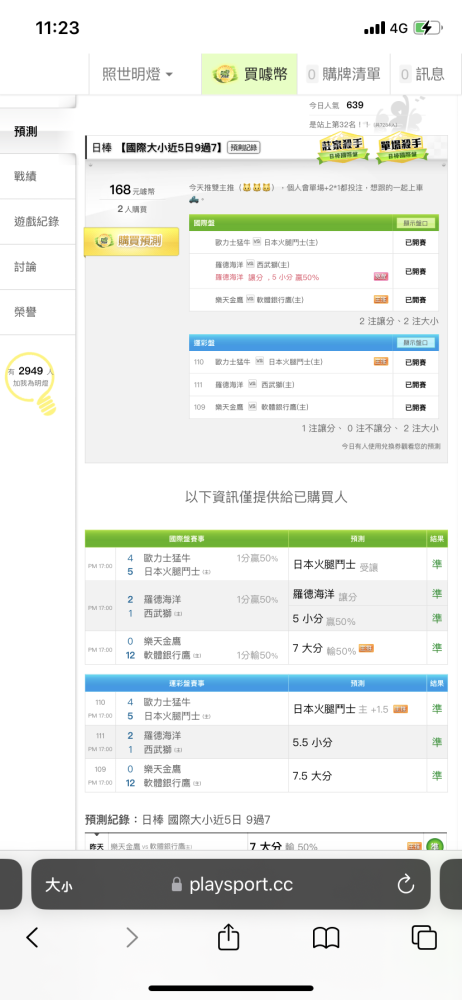Click 1分輸50% in 軟體銀行鷹 row

tap(257, 655)
